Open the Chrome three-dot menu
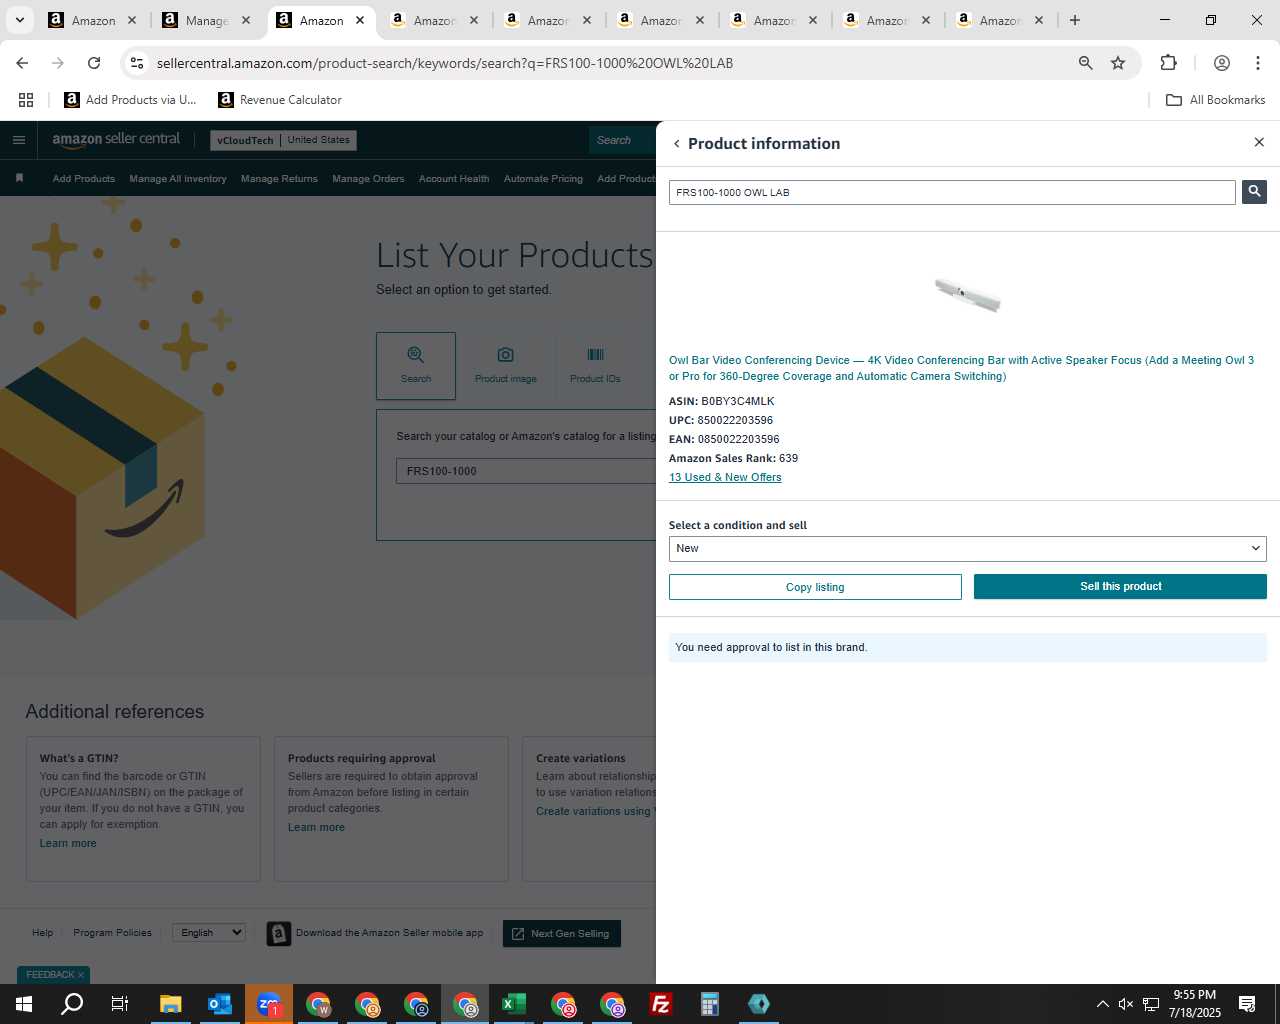Screen dimensions: 1280x1024 (x=1258, y=63)
